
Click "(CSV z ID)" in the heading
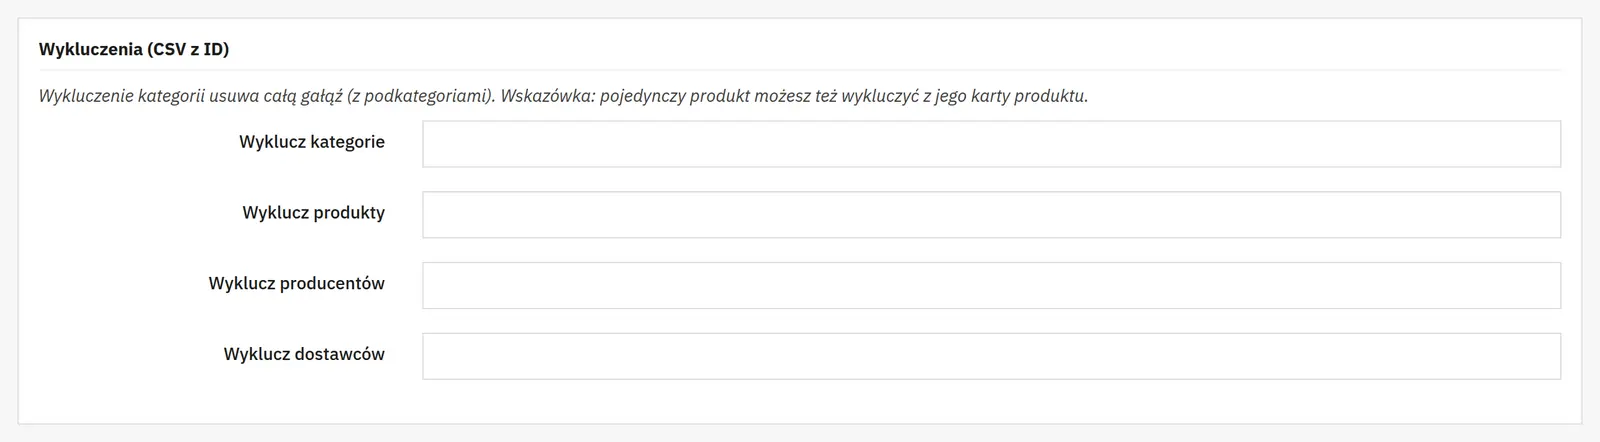188,49
